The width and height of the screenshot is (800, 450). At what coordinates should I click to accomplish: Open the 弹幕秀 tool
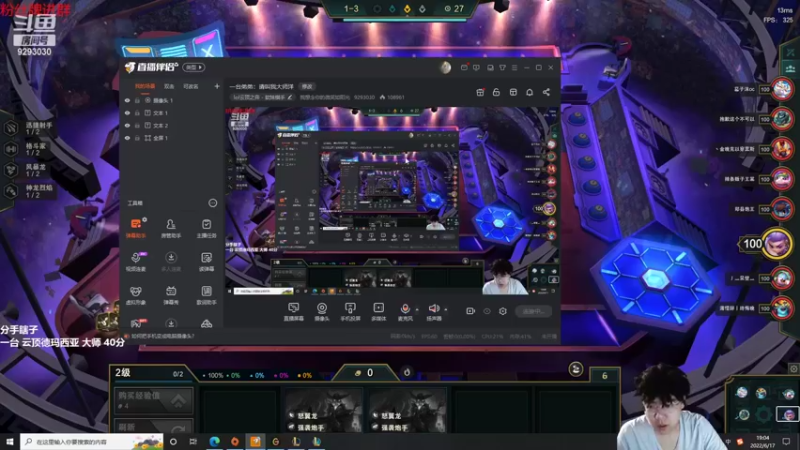(171, 295)
